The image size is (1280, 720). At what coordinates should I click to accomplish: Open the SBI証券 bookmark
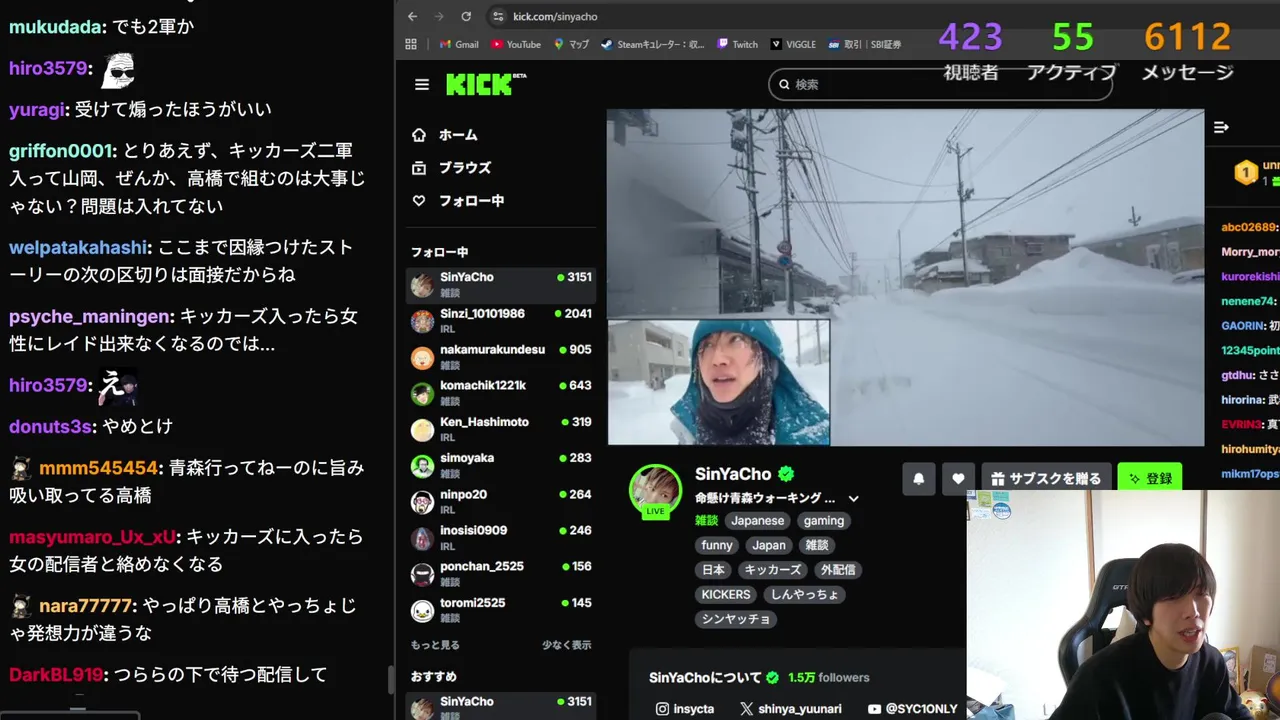point(864,44)
